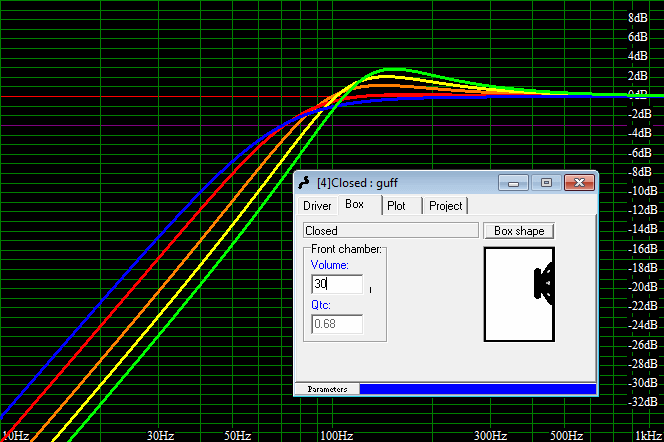664x442 pixels.
Task: Click the -10dB level axis label
Action: click(x=642, y=191)
